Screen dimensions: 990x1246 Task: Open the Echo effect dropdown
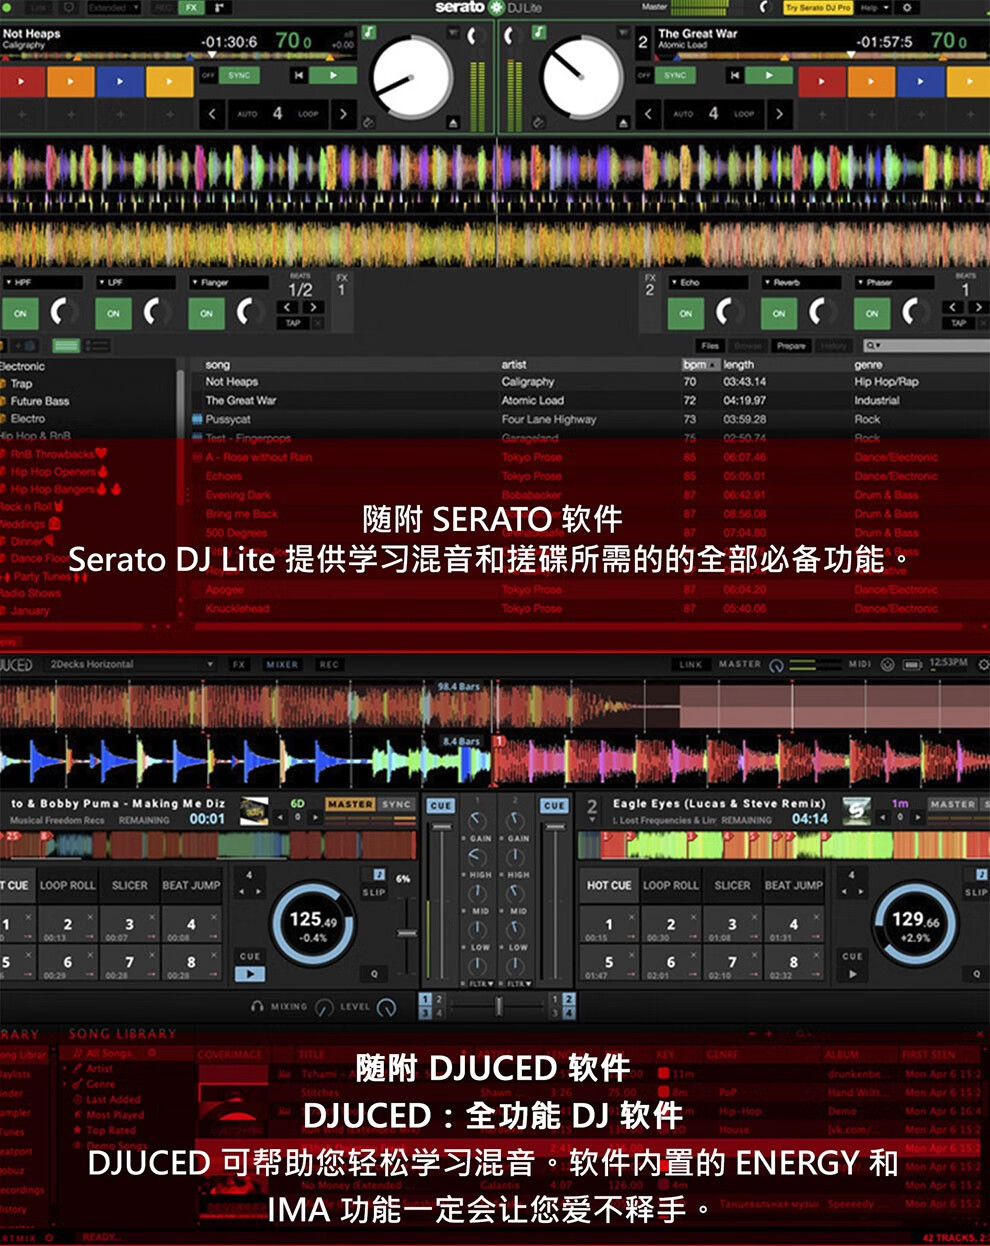pyautogui.click(x=708, y=282)
